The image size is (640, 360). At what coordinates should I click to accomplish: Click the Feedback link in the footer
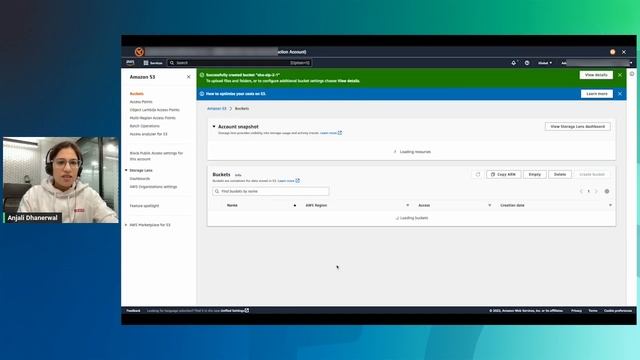[133, 311]
